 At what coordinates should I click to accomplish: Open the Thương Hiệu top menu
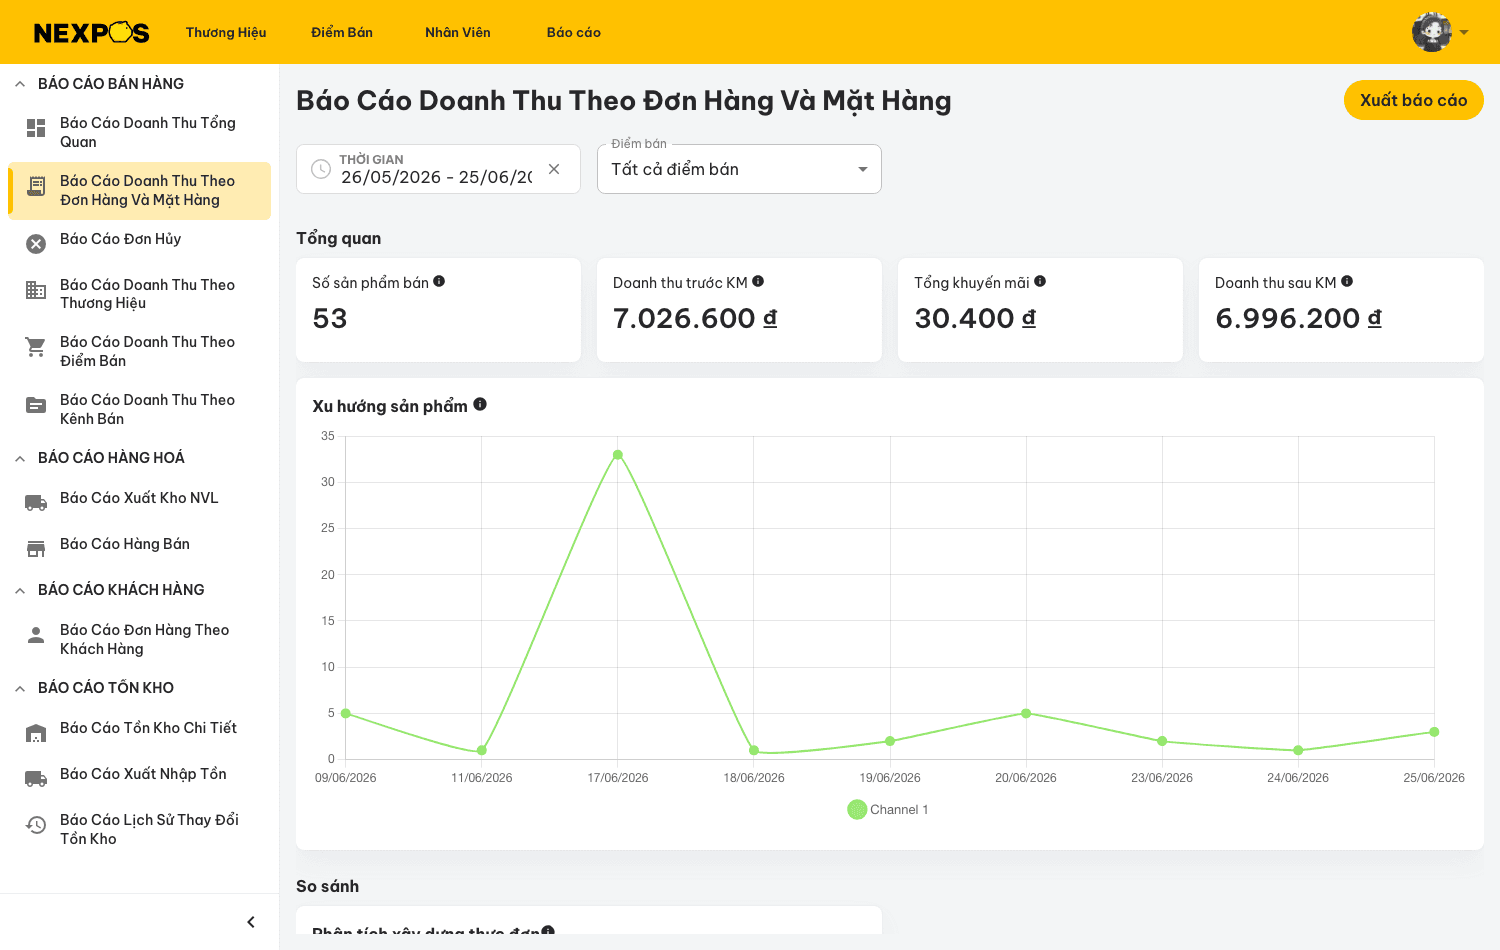point(226,32)
